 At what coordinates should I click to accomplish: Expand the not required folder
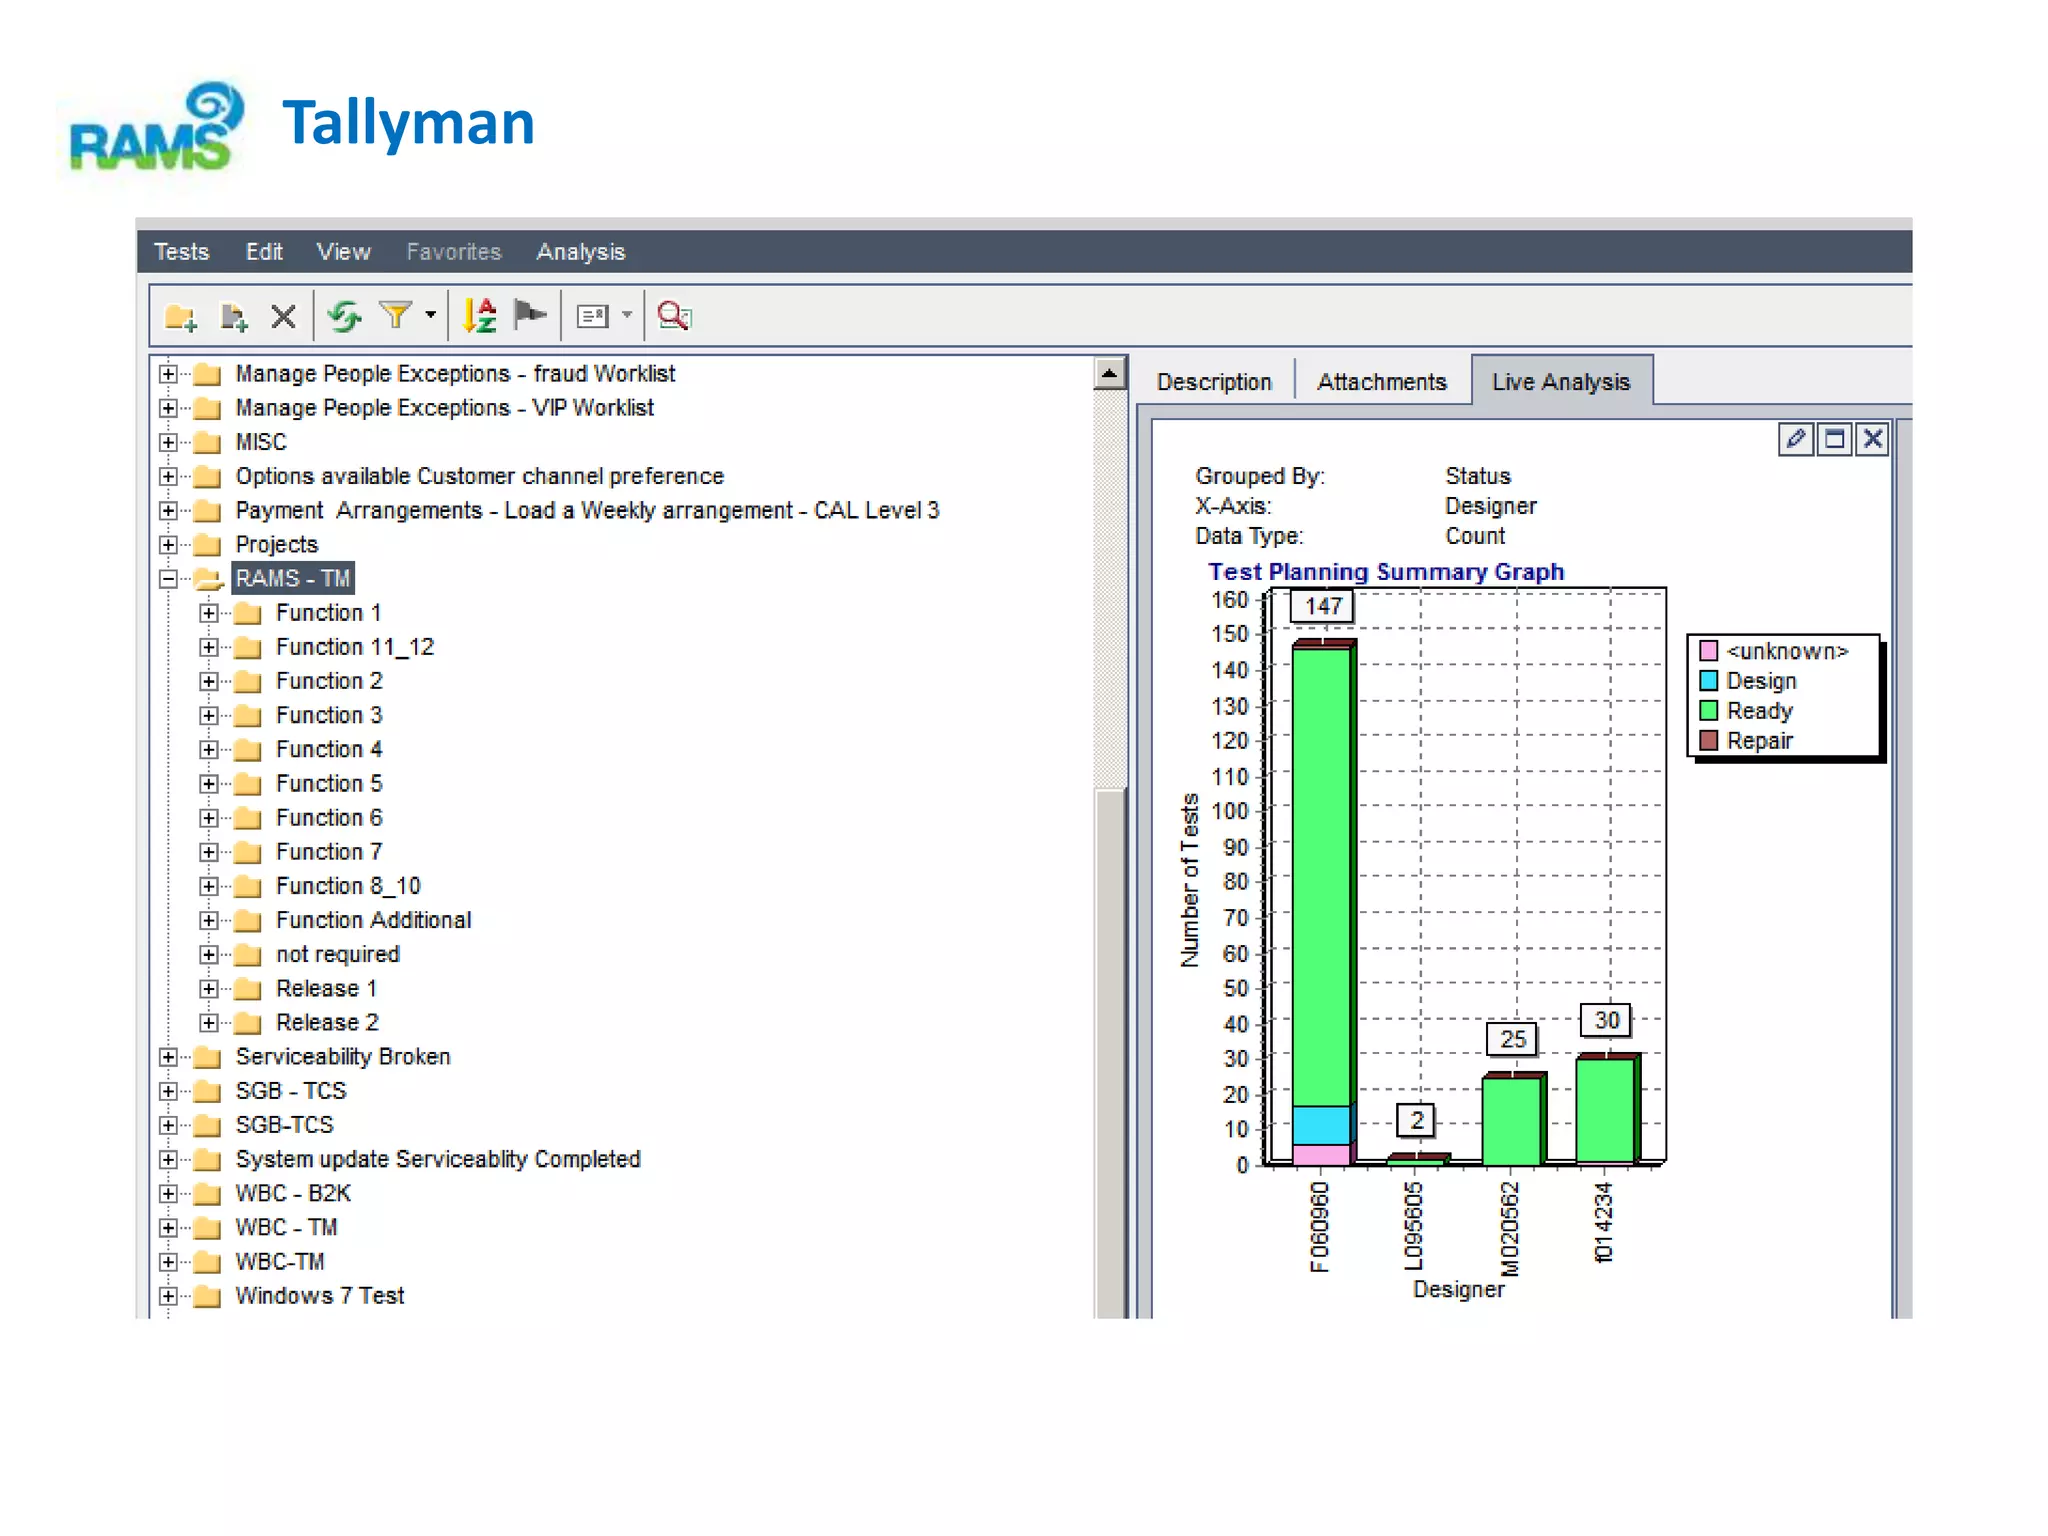coord(208,955)
